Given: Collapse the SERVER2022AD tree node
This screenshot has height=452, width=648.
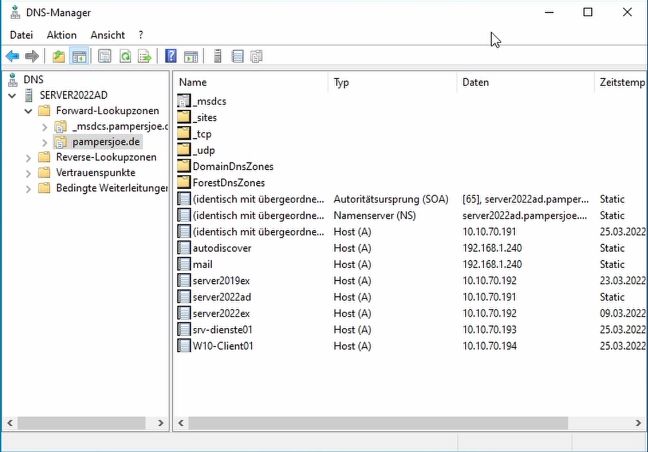Looking at the screenshot, I should [x=12, y=96].
